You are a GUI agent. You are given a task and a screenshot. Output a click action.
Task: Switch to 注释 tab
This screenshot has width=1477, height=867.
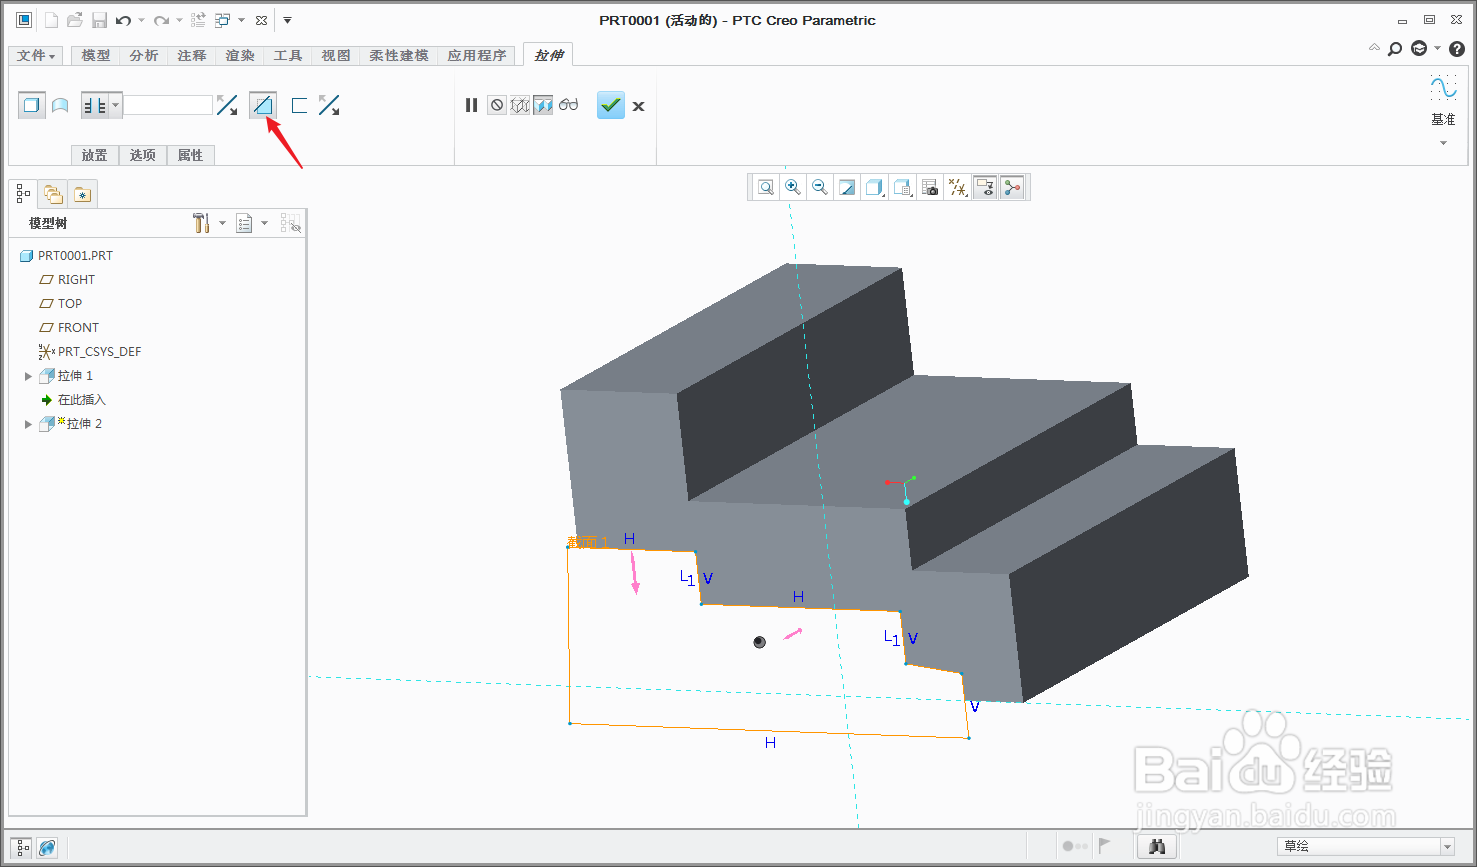click(x=192, y=55)
